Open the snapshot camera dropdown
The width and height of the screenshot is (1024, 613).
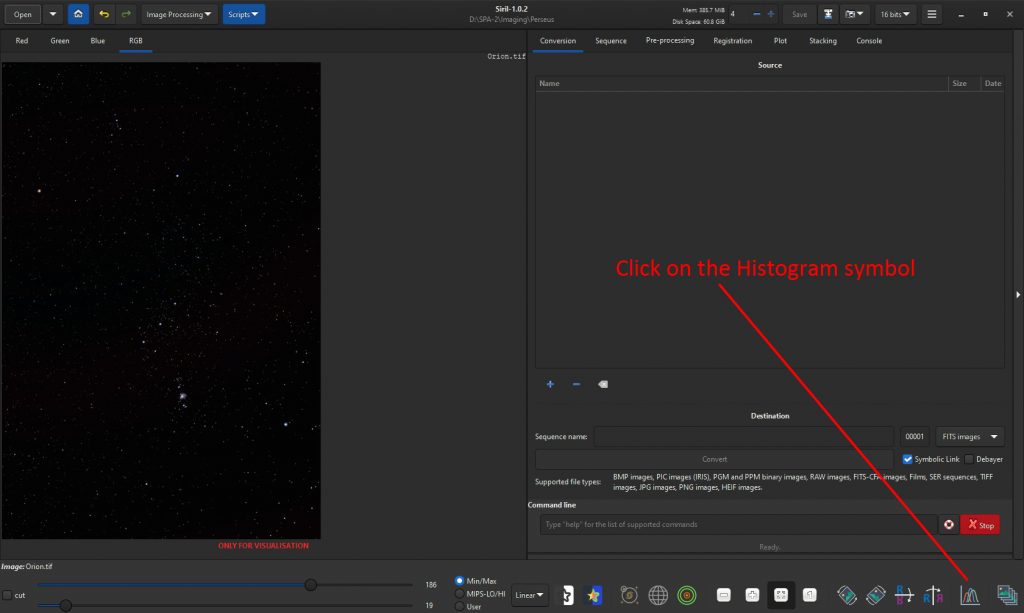[854, 14]
